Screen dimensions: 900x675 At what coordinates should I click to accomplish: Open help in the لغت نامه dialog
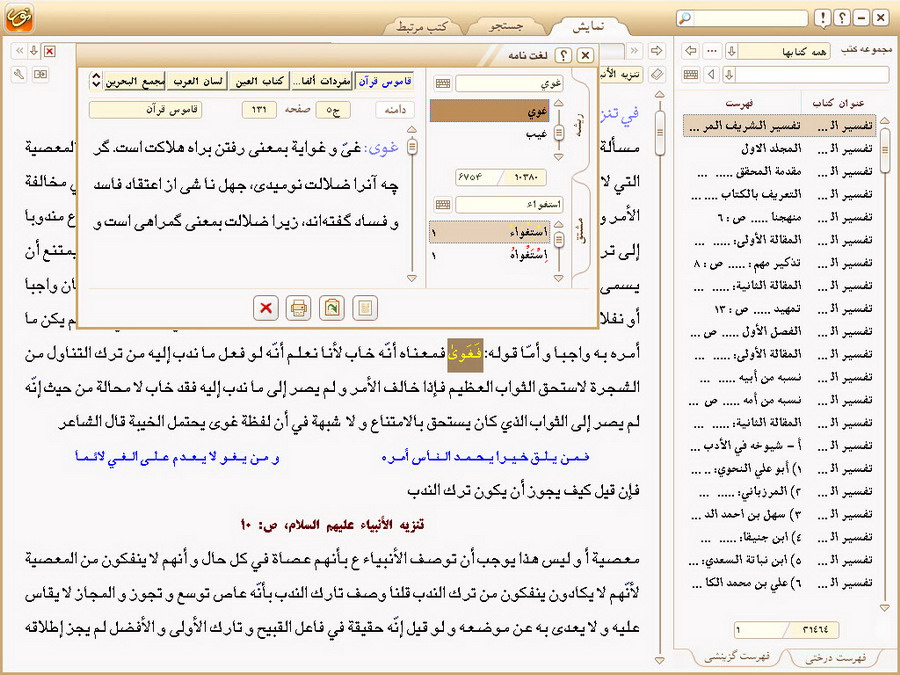564,55
